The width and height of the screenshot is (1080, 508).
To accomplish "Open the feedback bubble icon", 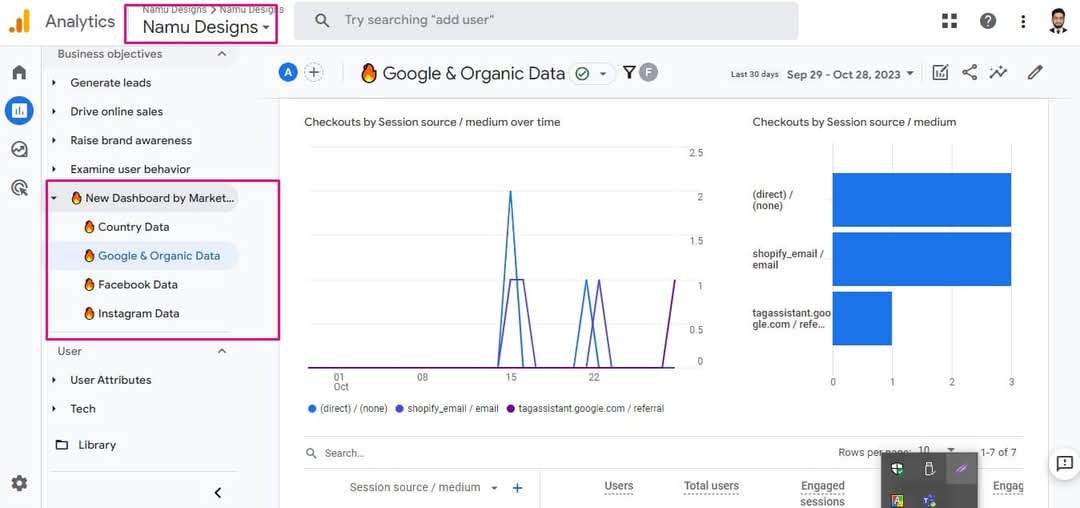I will (1064, 463).
